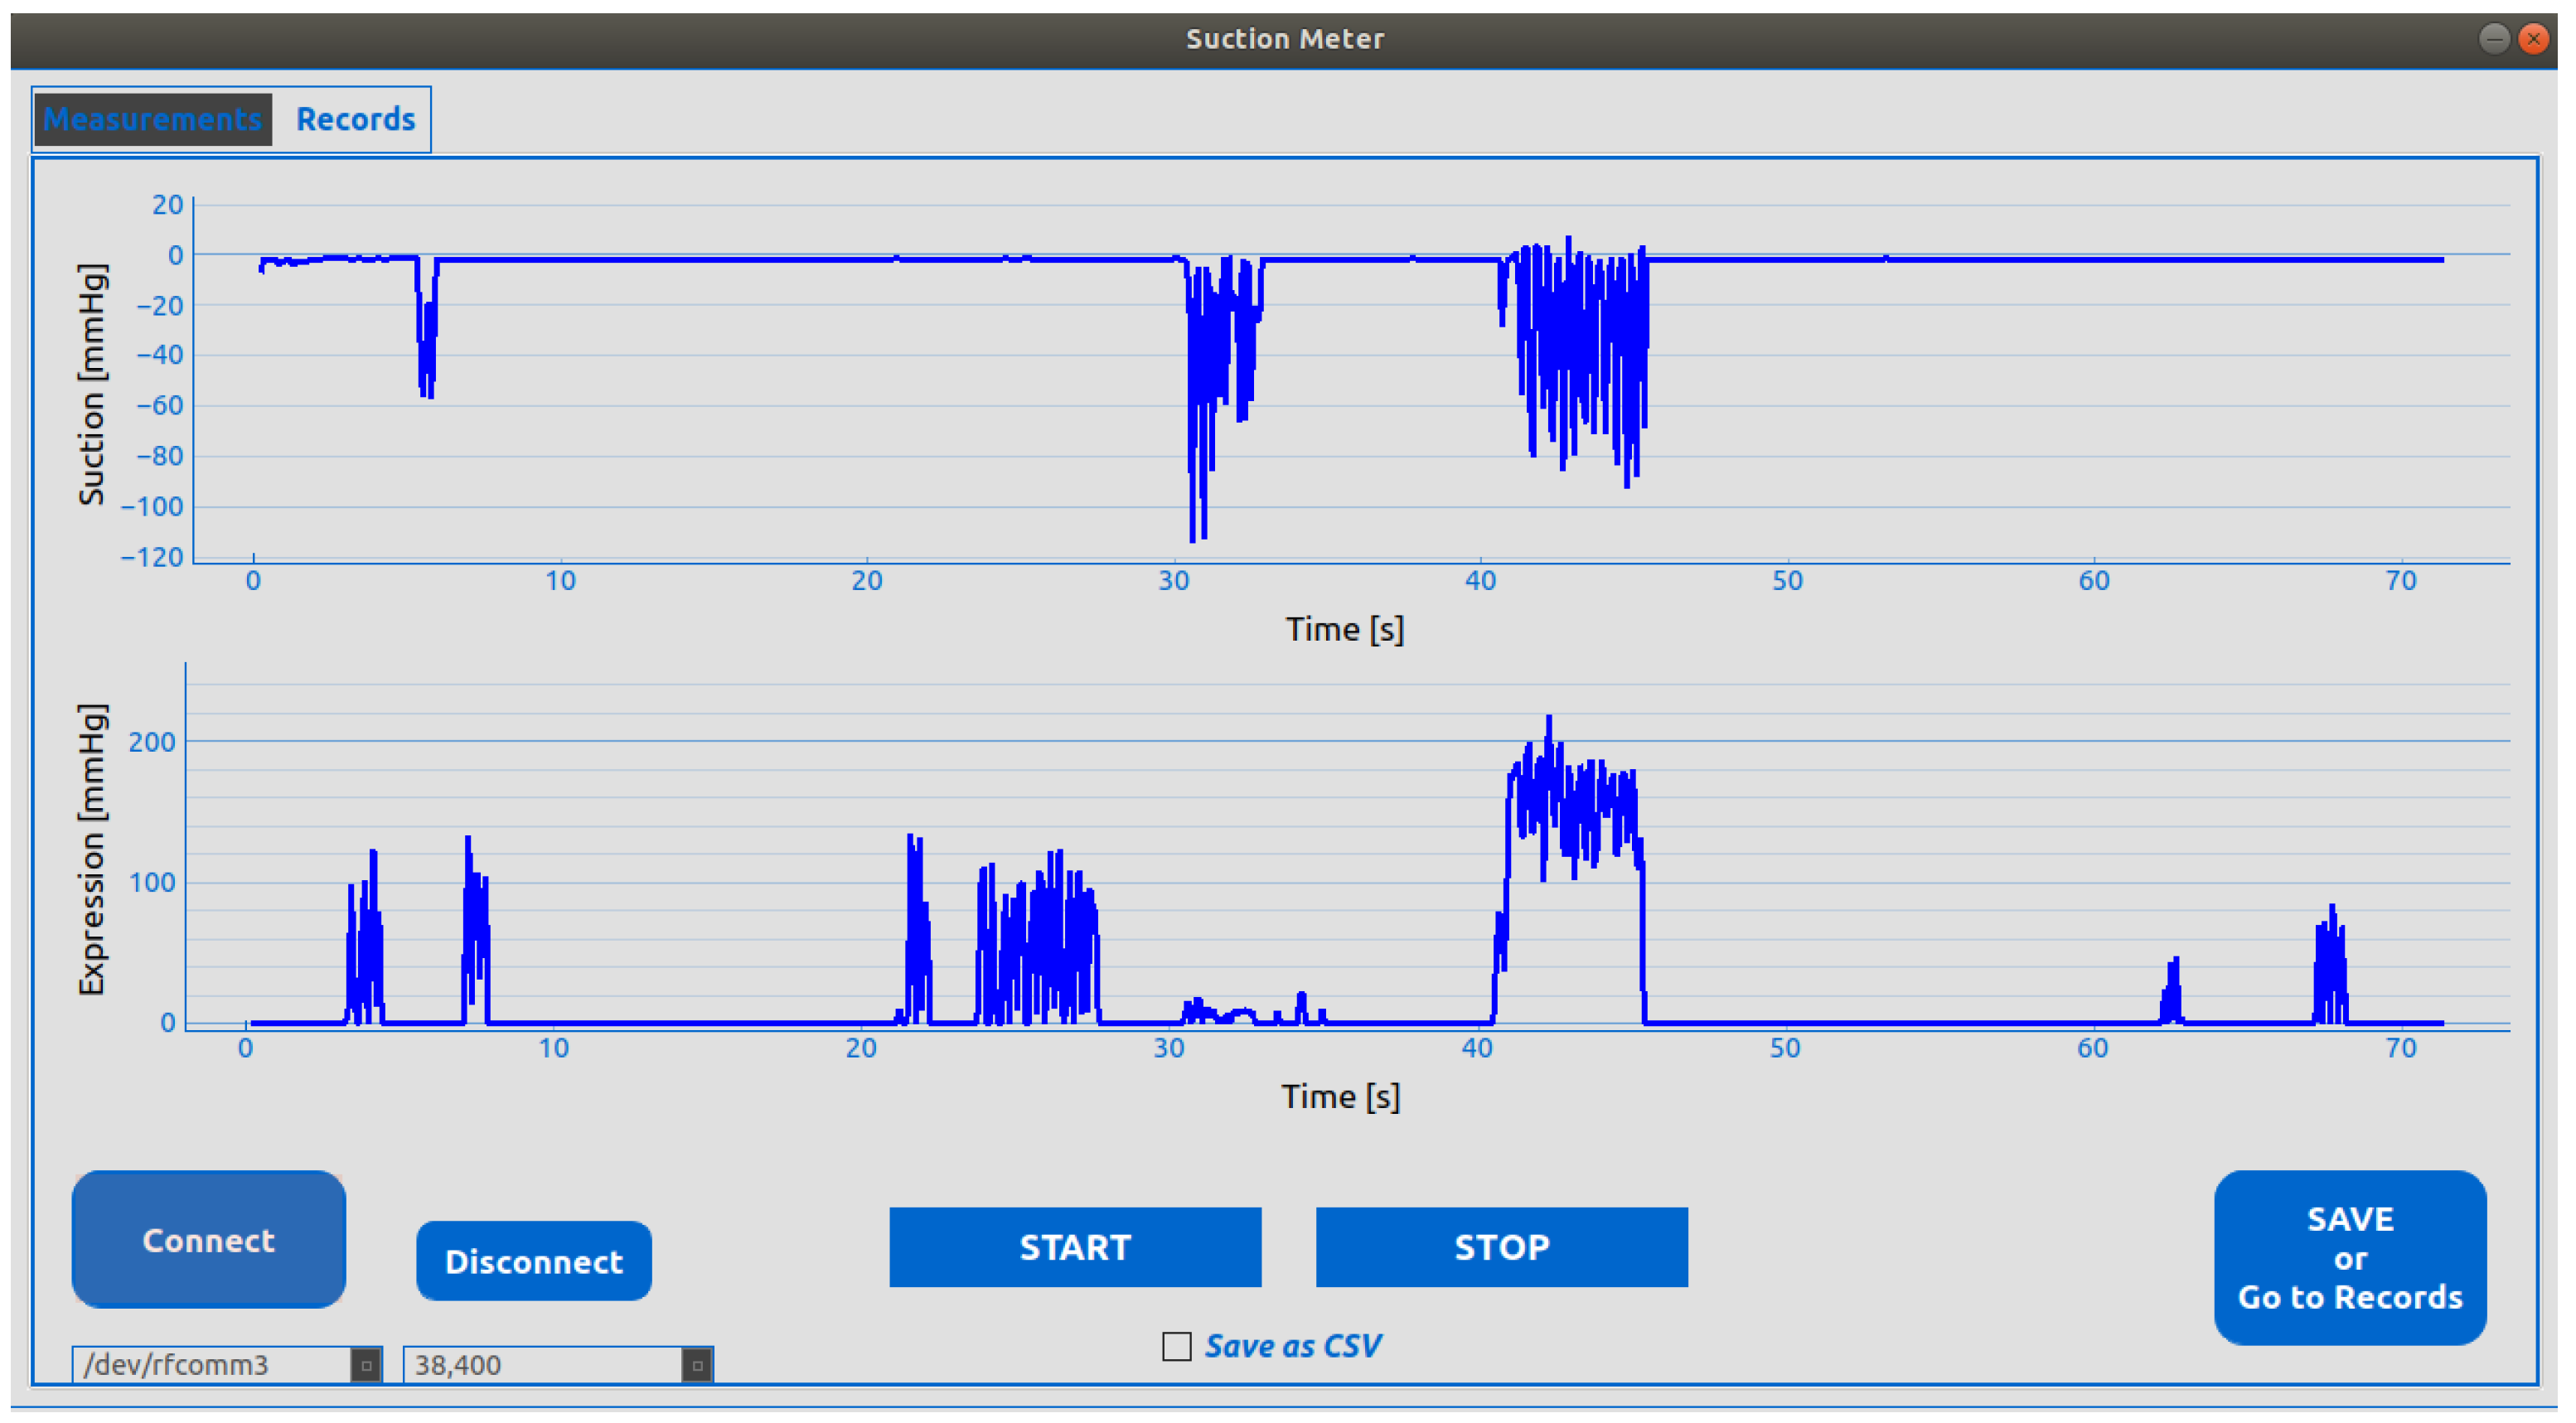The image size is (2576, 1423).
Task: Select the /dev/rfcomm3 serial port field
Action: tap(227, 1365)
